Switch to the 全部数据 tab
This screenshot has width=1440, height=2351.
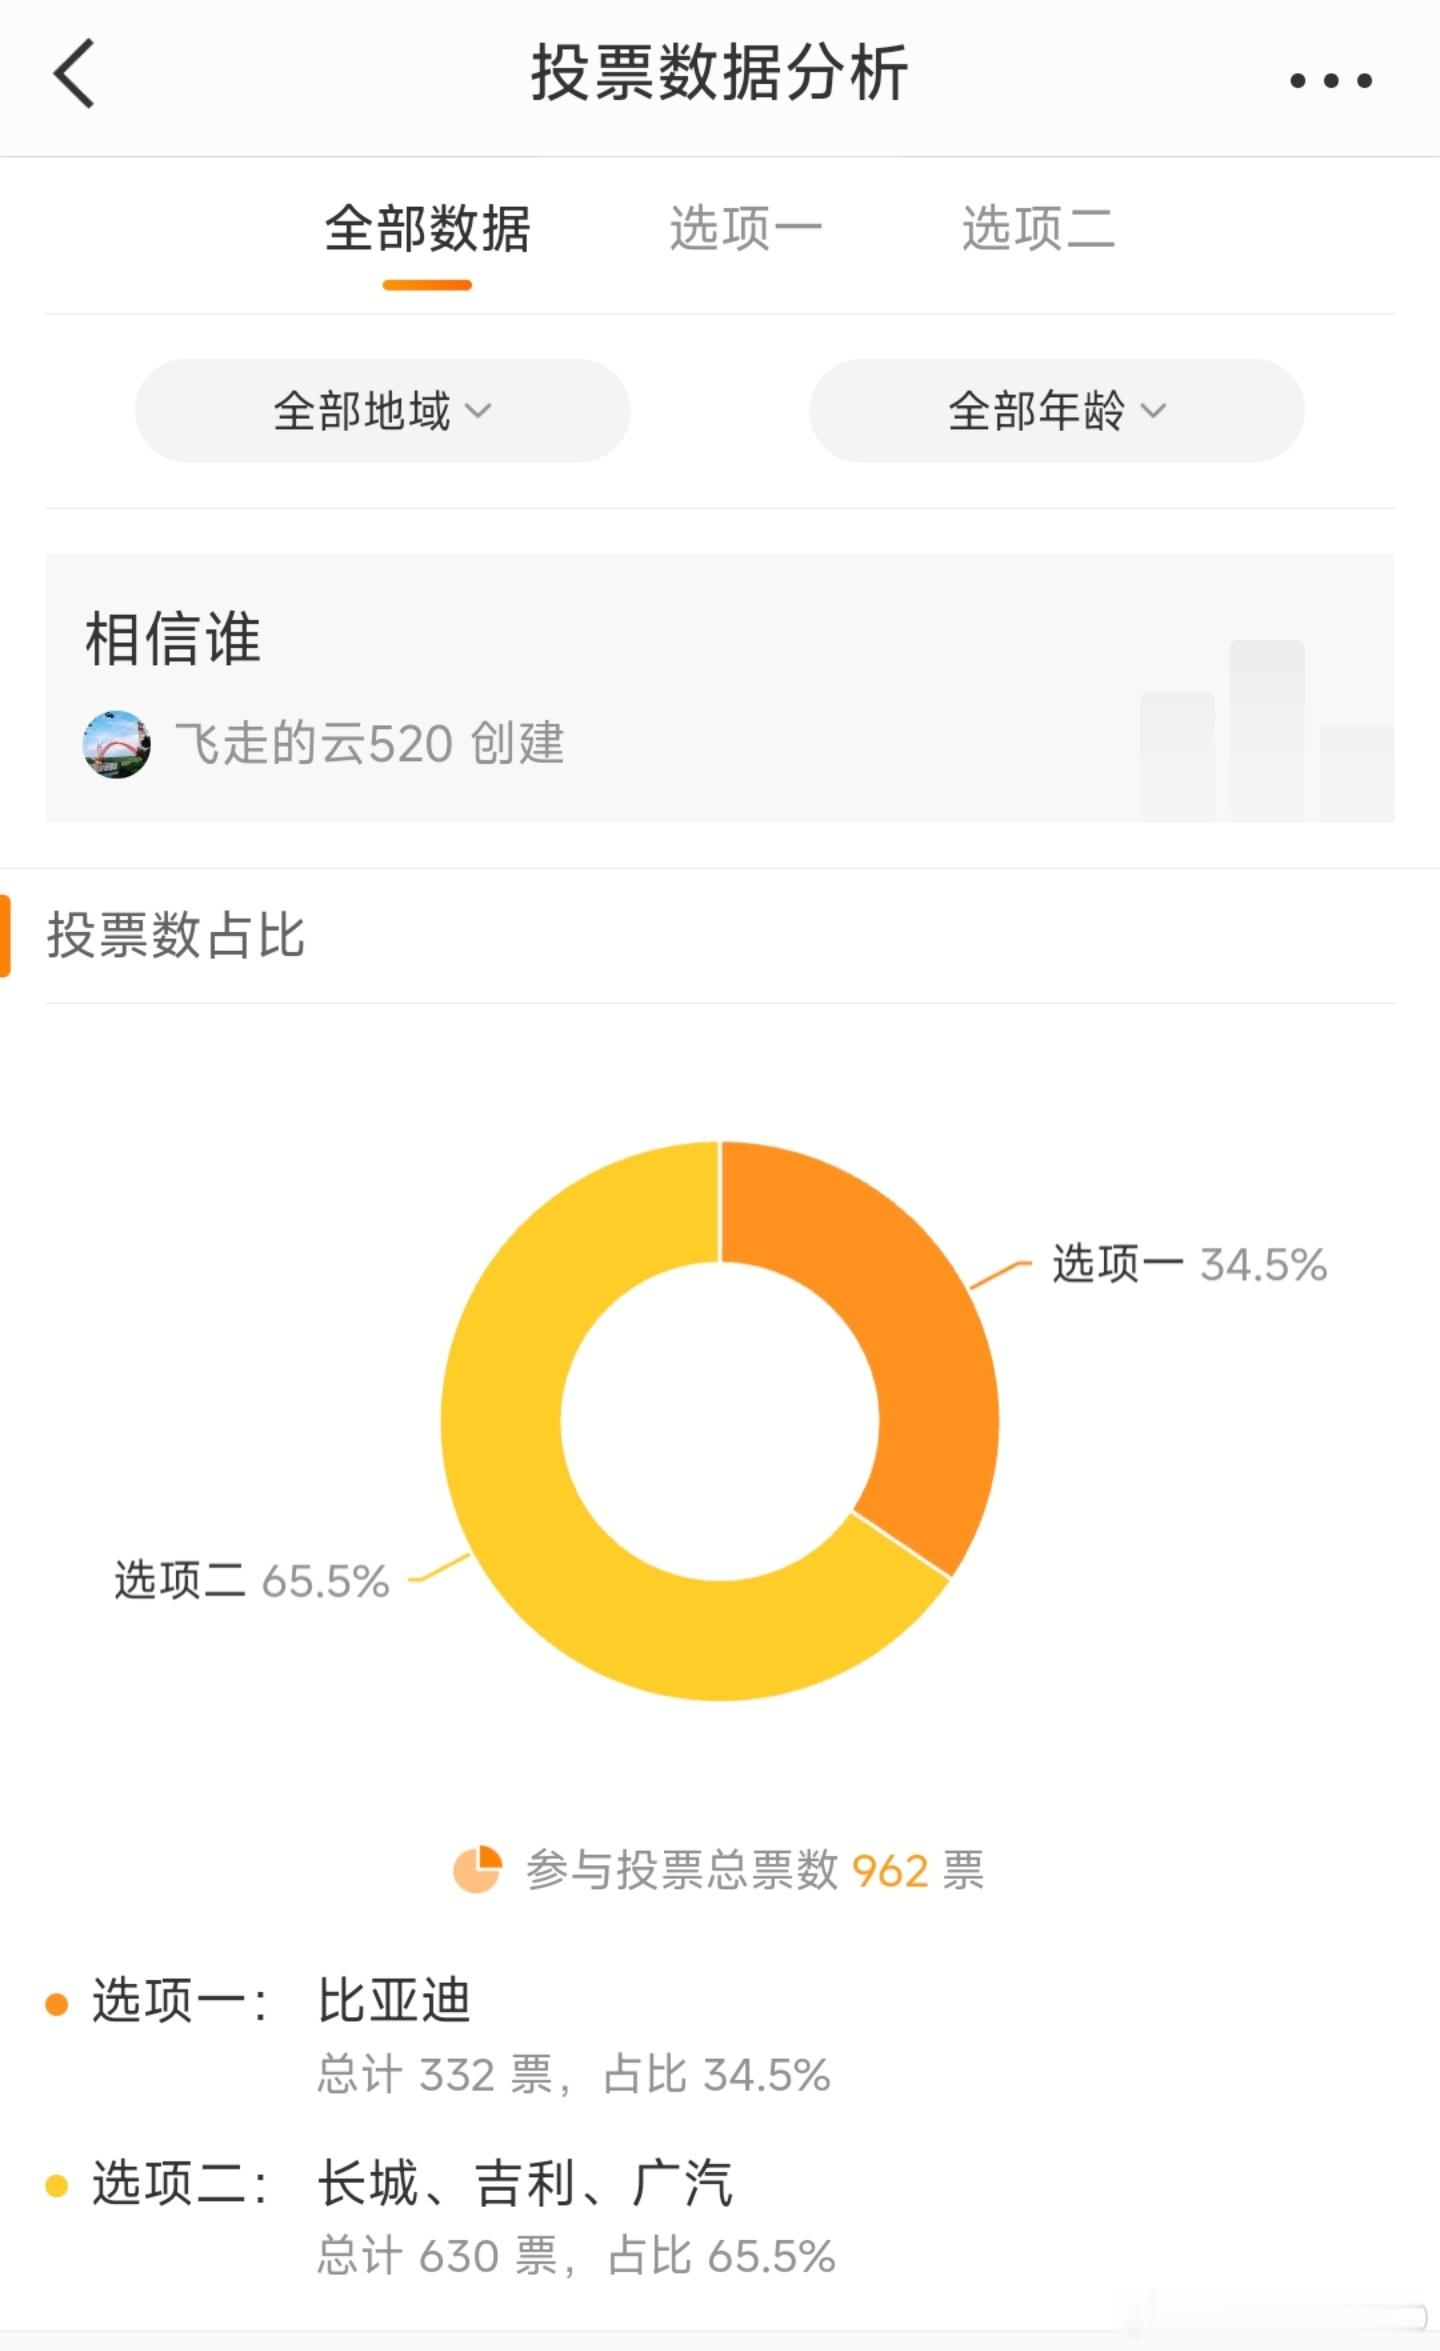(427, 229)
